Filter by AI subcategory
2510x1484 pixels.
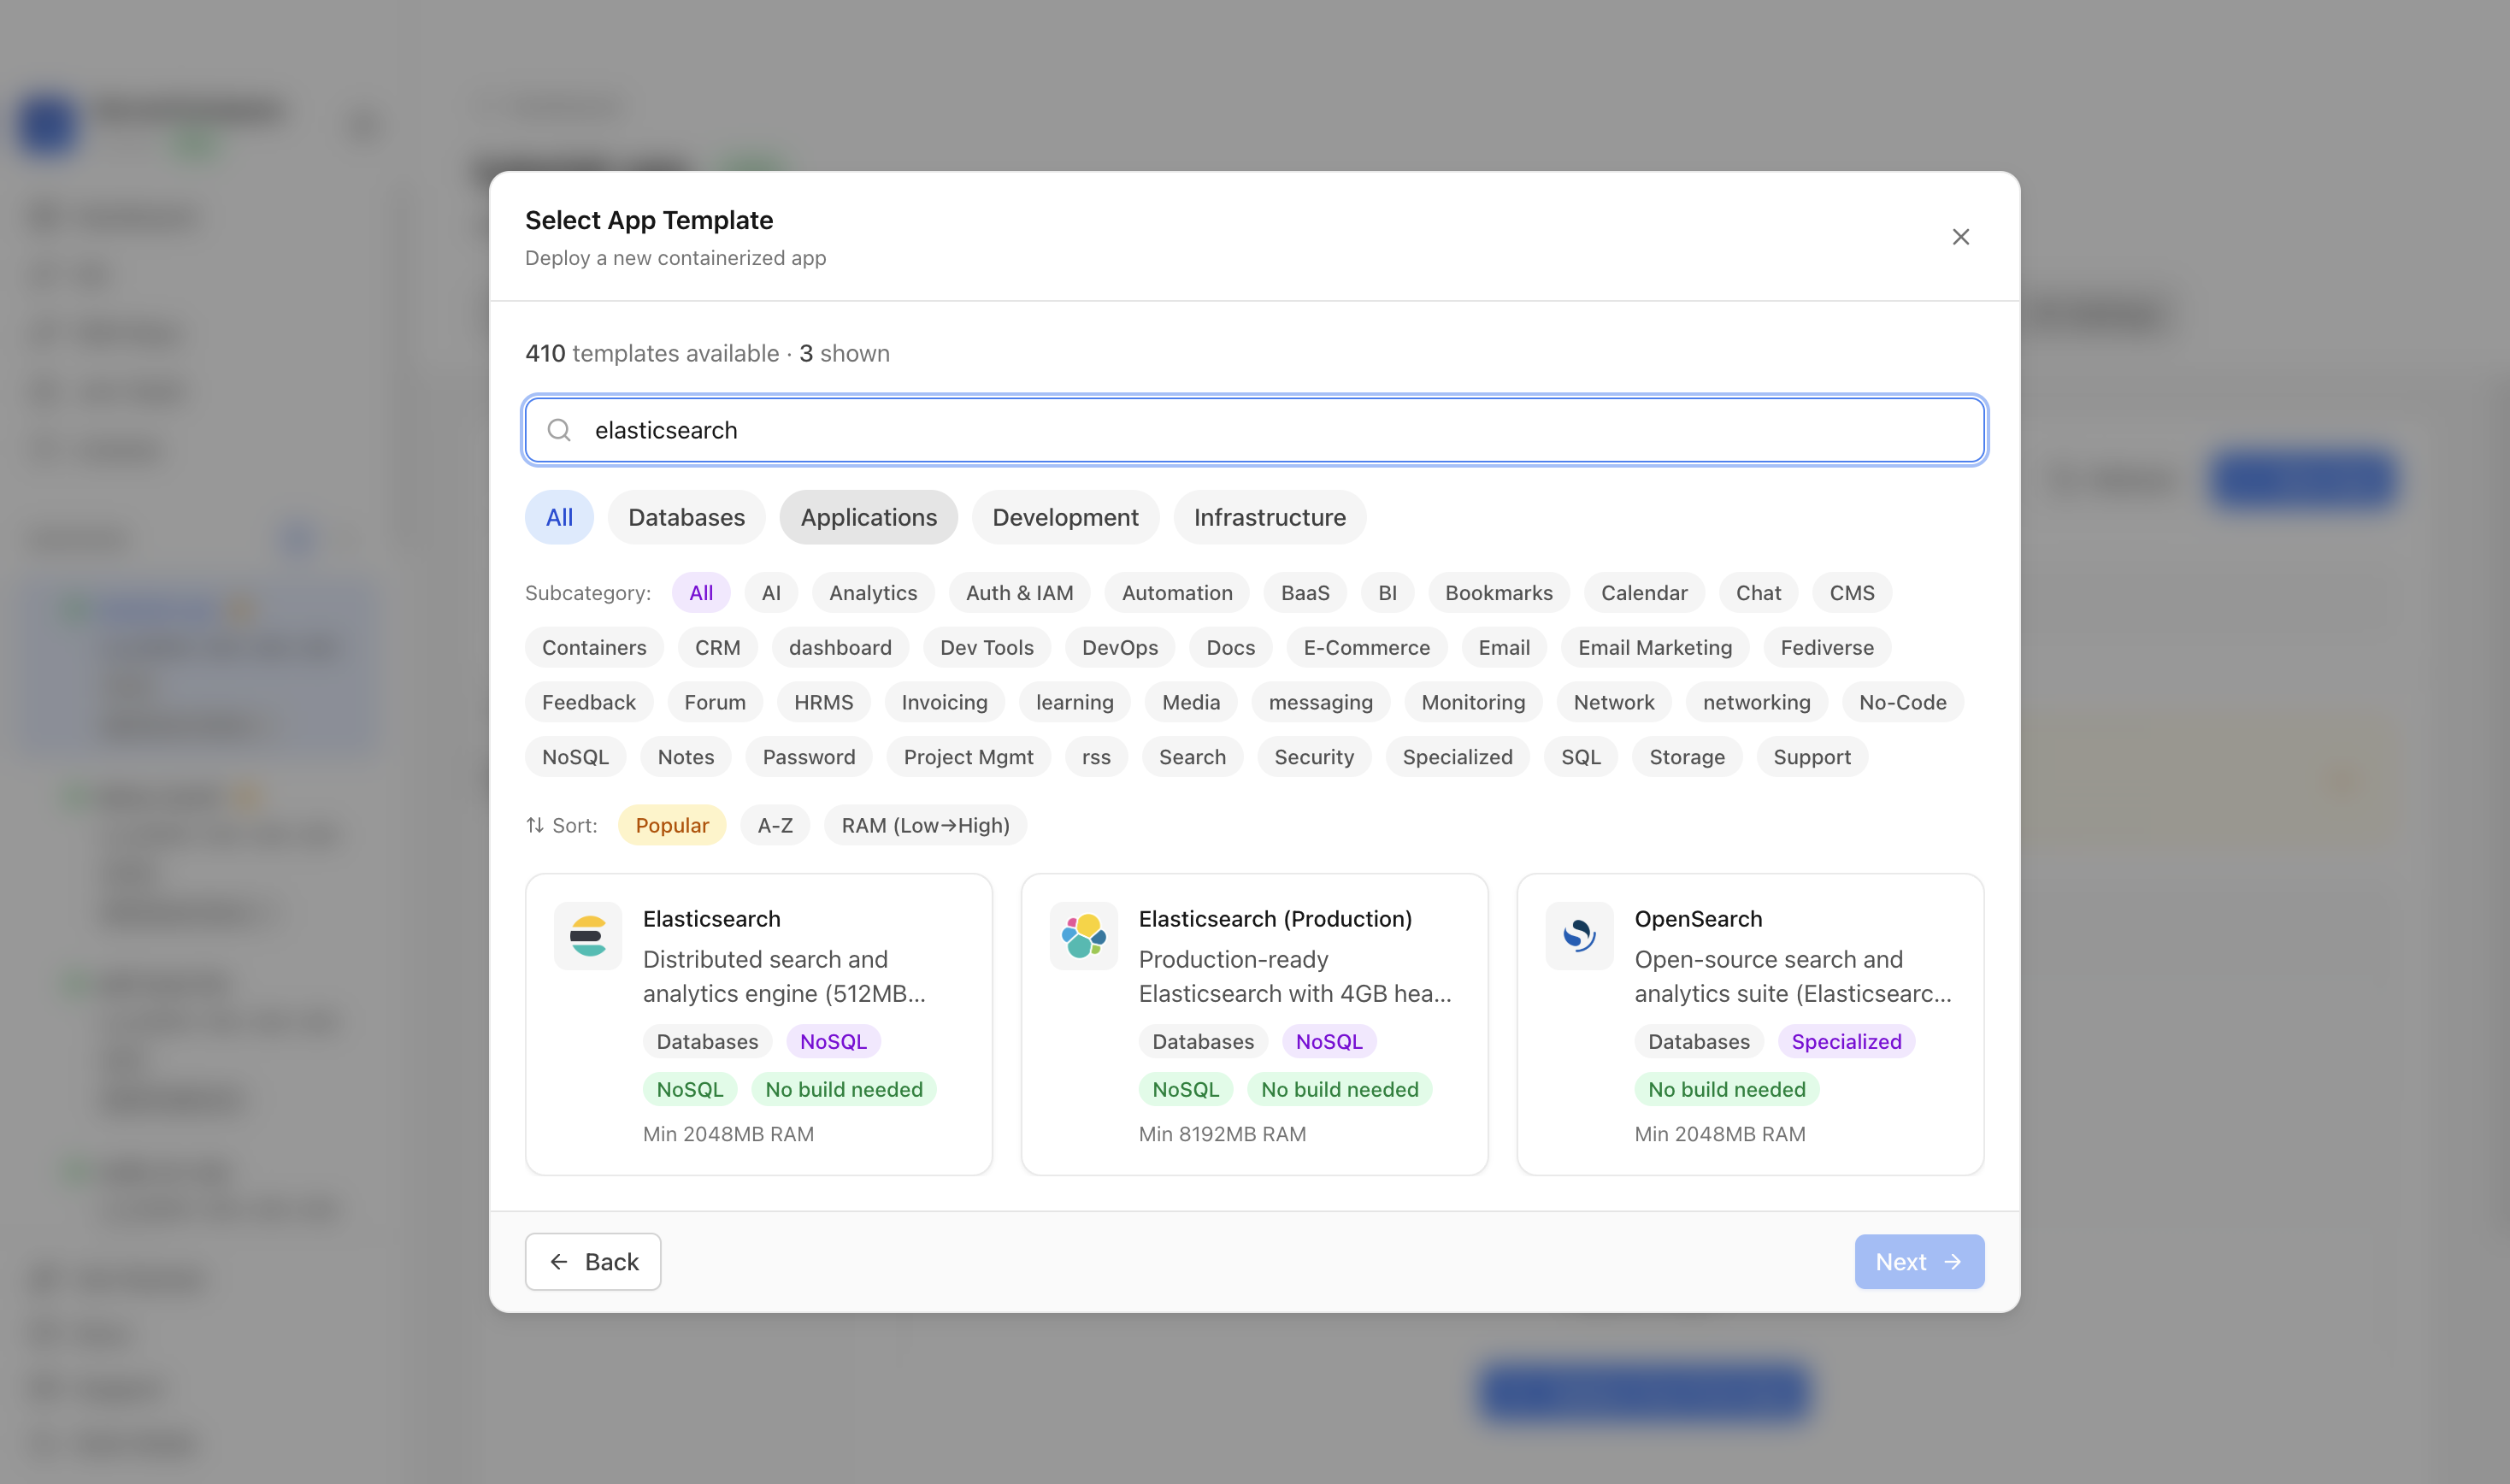(x=771, y=593)
